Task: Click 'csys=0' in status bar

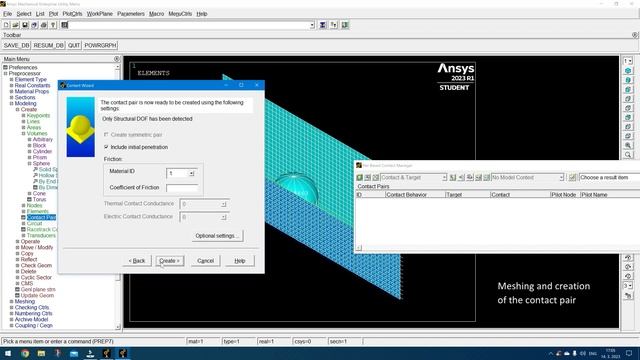Action: [x=302, y=341]
